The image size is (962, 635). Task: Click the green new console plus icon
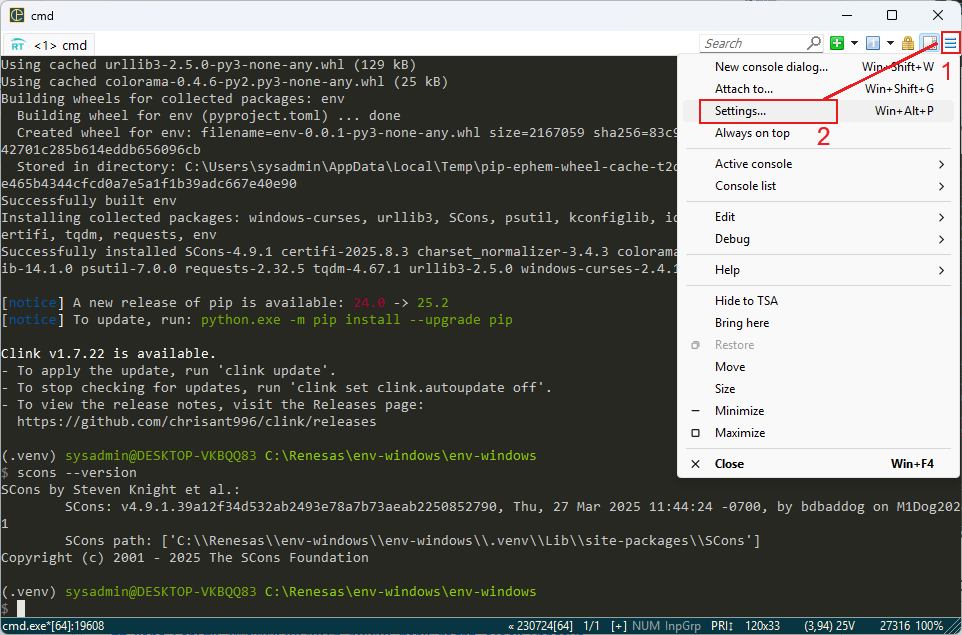pos(837,43)
